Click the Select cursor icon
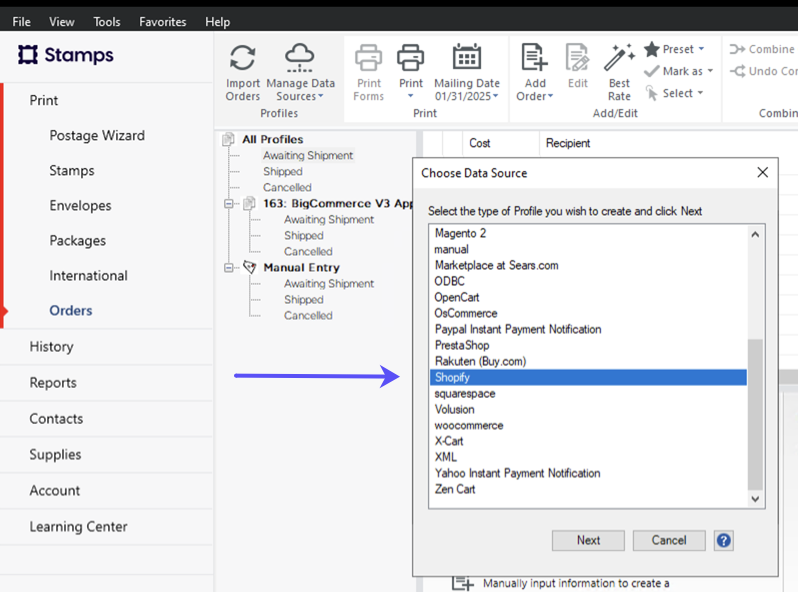This screenshot has width=798, height=592. click(x=651, y=93)
